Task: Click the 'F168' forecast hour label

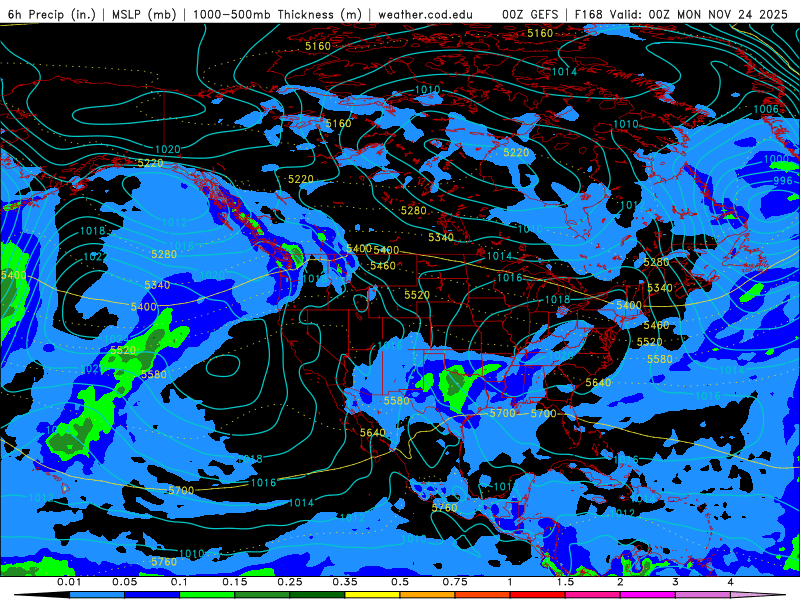Action: click(588, 14)
